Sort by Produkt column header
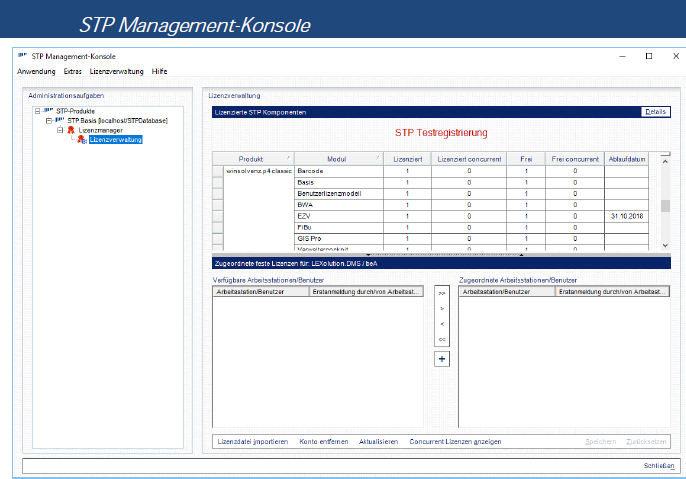The image size is (686, 479). click(x=253, y=159)
